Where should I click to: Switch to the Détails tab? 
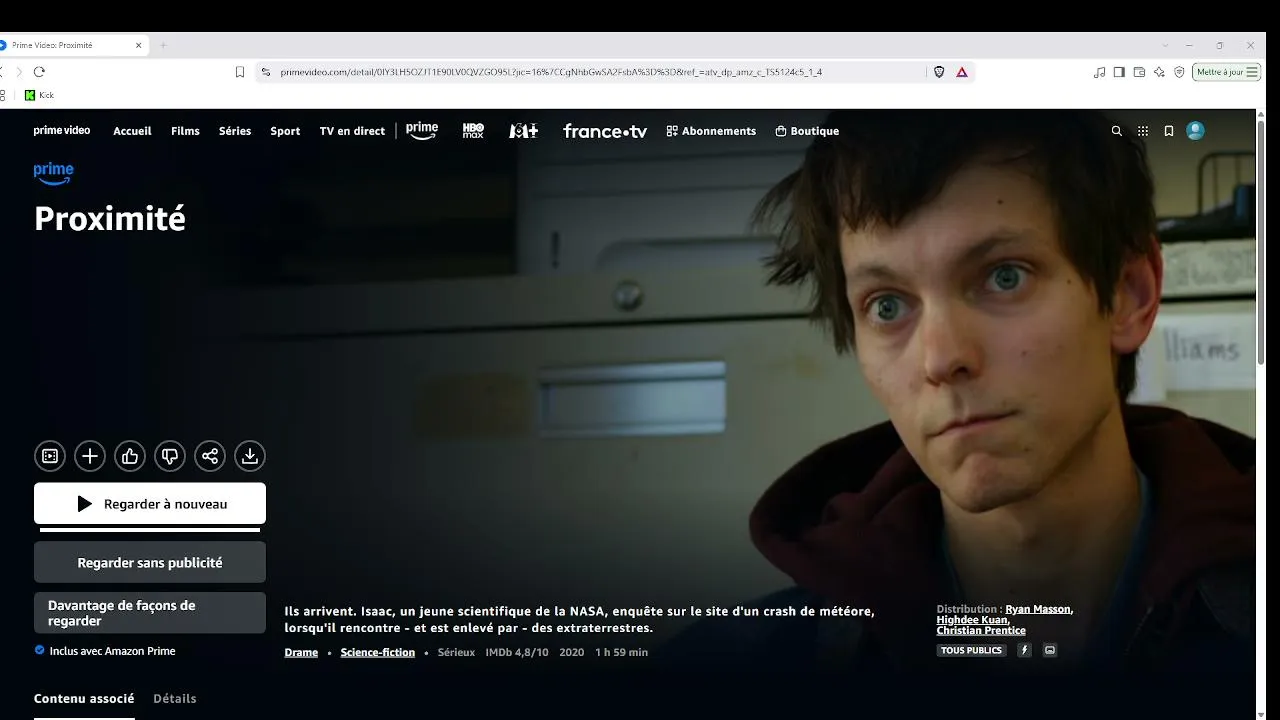click(175, 699)
